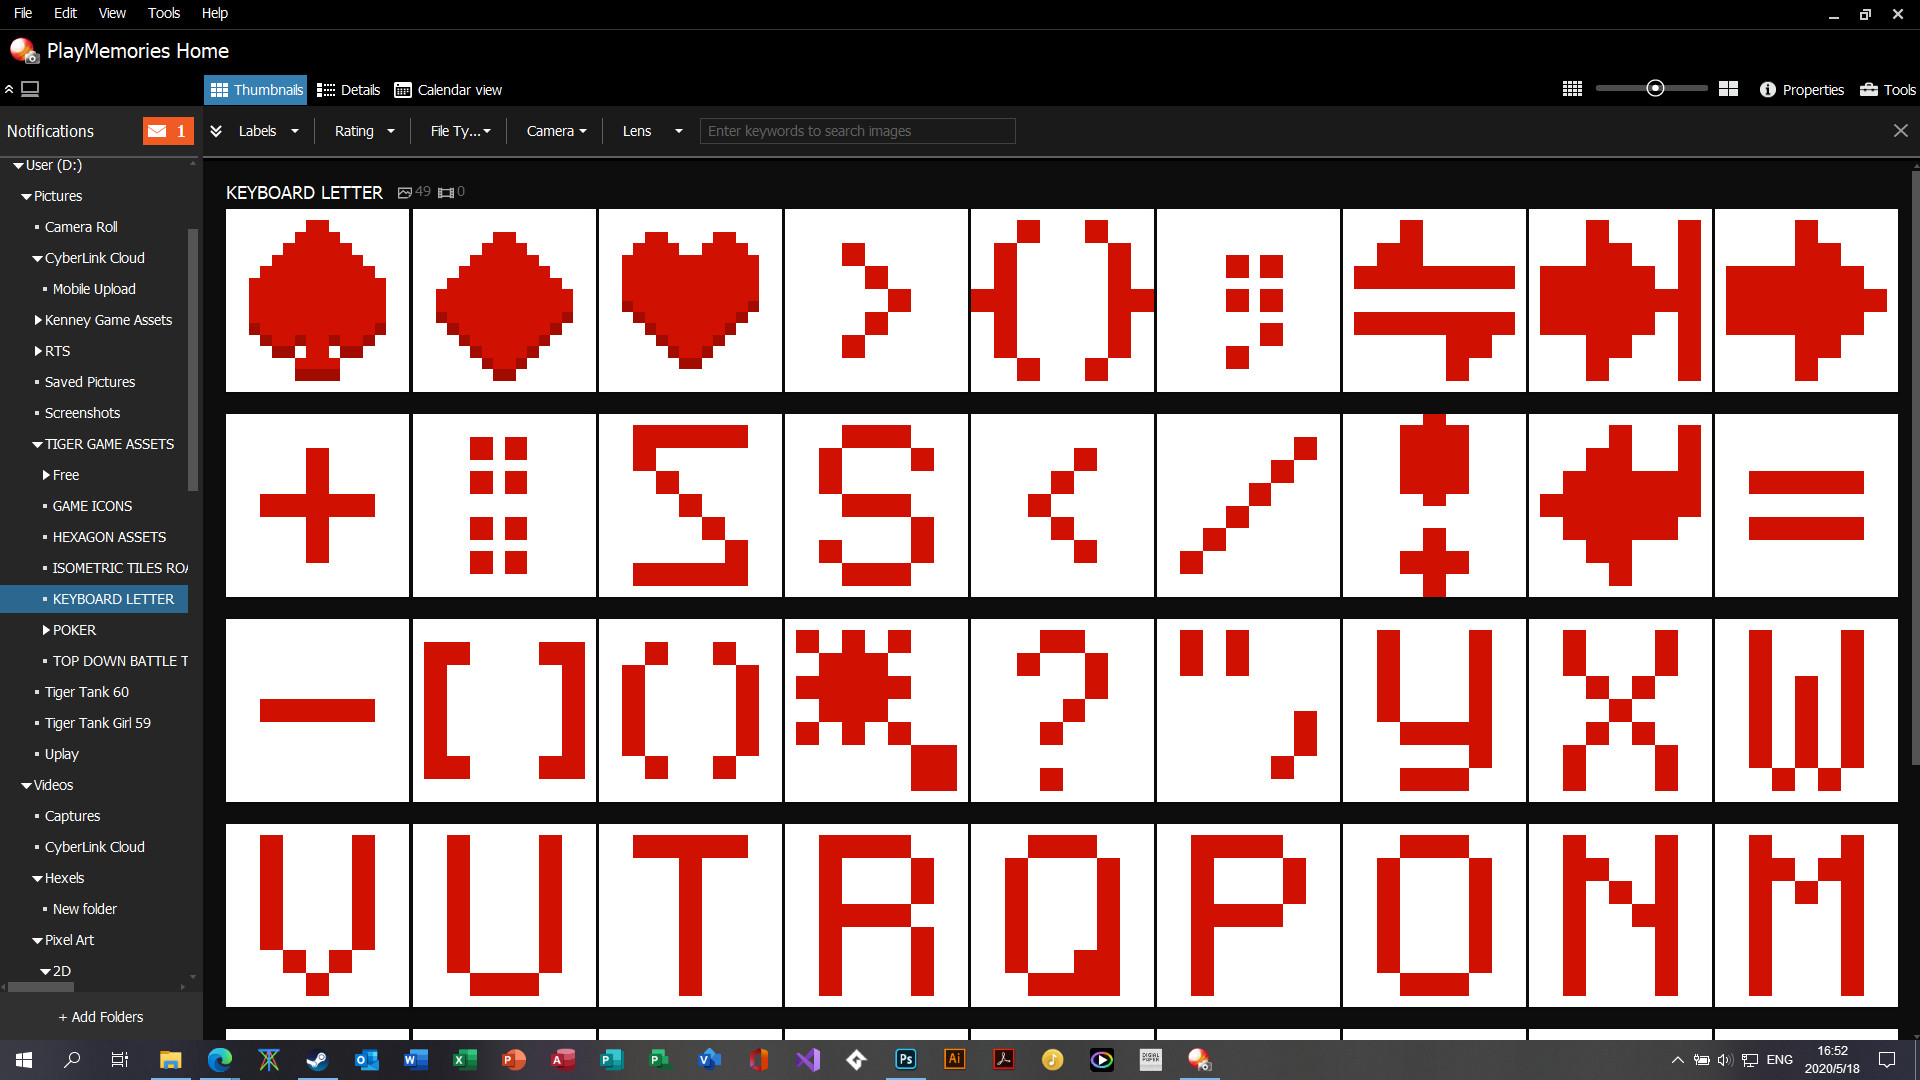1920x1080 pixels.
Task: Close the filter bar with the X
Action: pos(1902,130)
